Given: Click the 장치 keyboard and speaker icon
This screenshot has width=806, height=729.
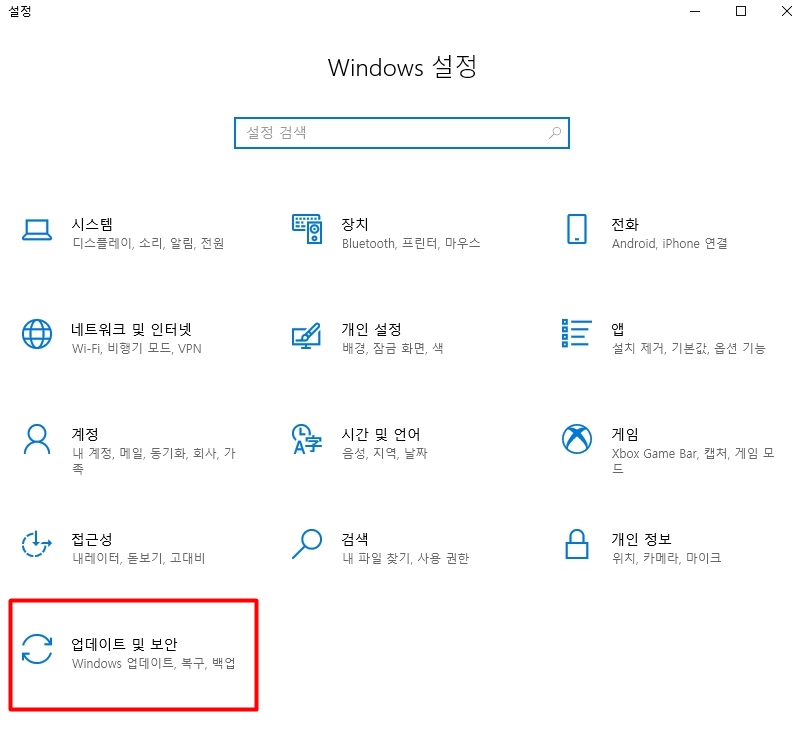Looking at the screenshot, I should (x=307, y=229).
